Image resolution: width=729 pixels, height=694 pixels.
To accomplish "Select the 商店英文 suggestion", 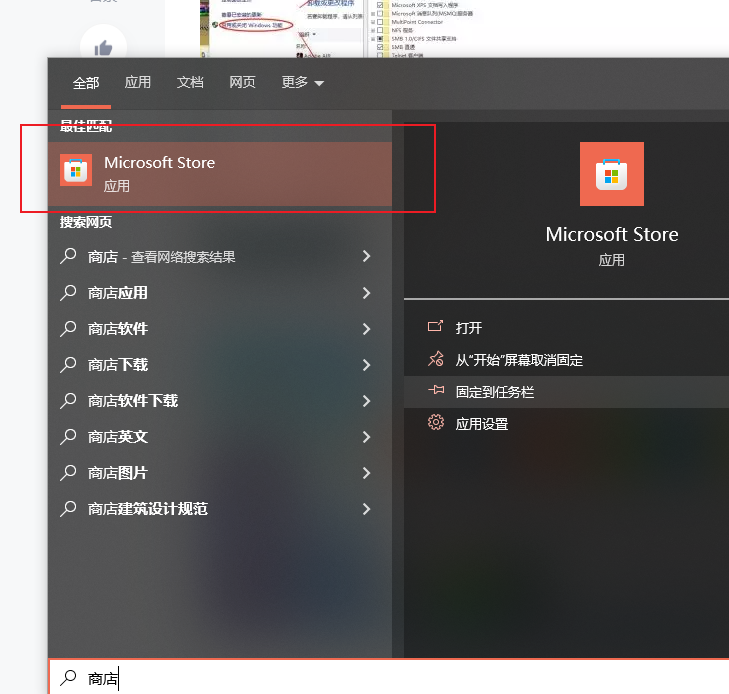I will click(x=220, y=436).
